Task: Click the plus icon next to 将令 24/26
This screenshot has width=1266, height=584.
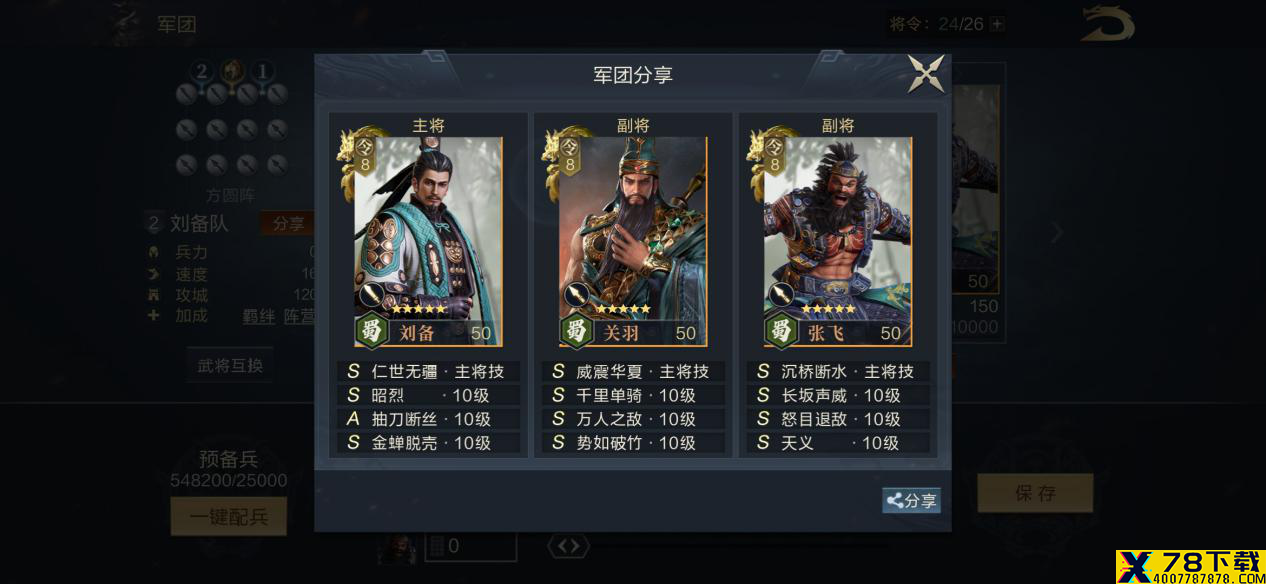Action: pyautogui.click(x=997, y=24)
